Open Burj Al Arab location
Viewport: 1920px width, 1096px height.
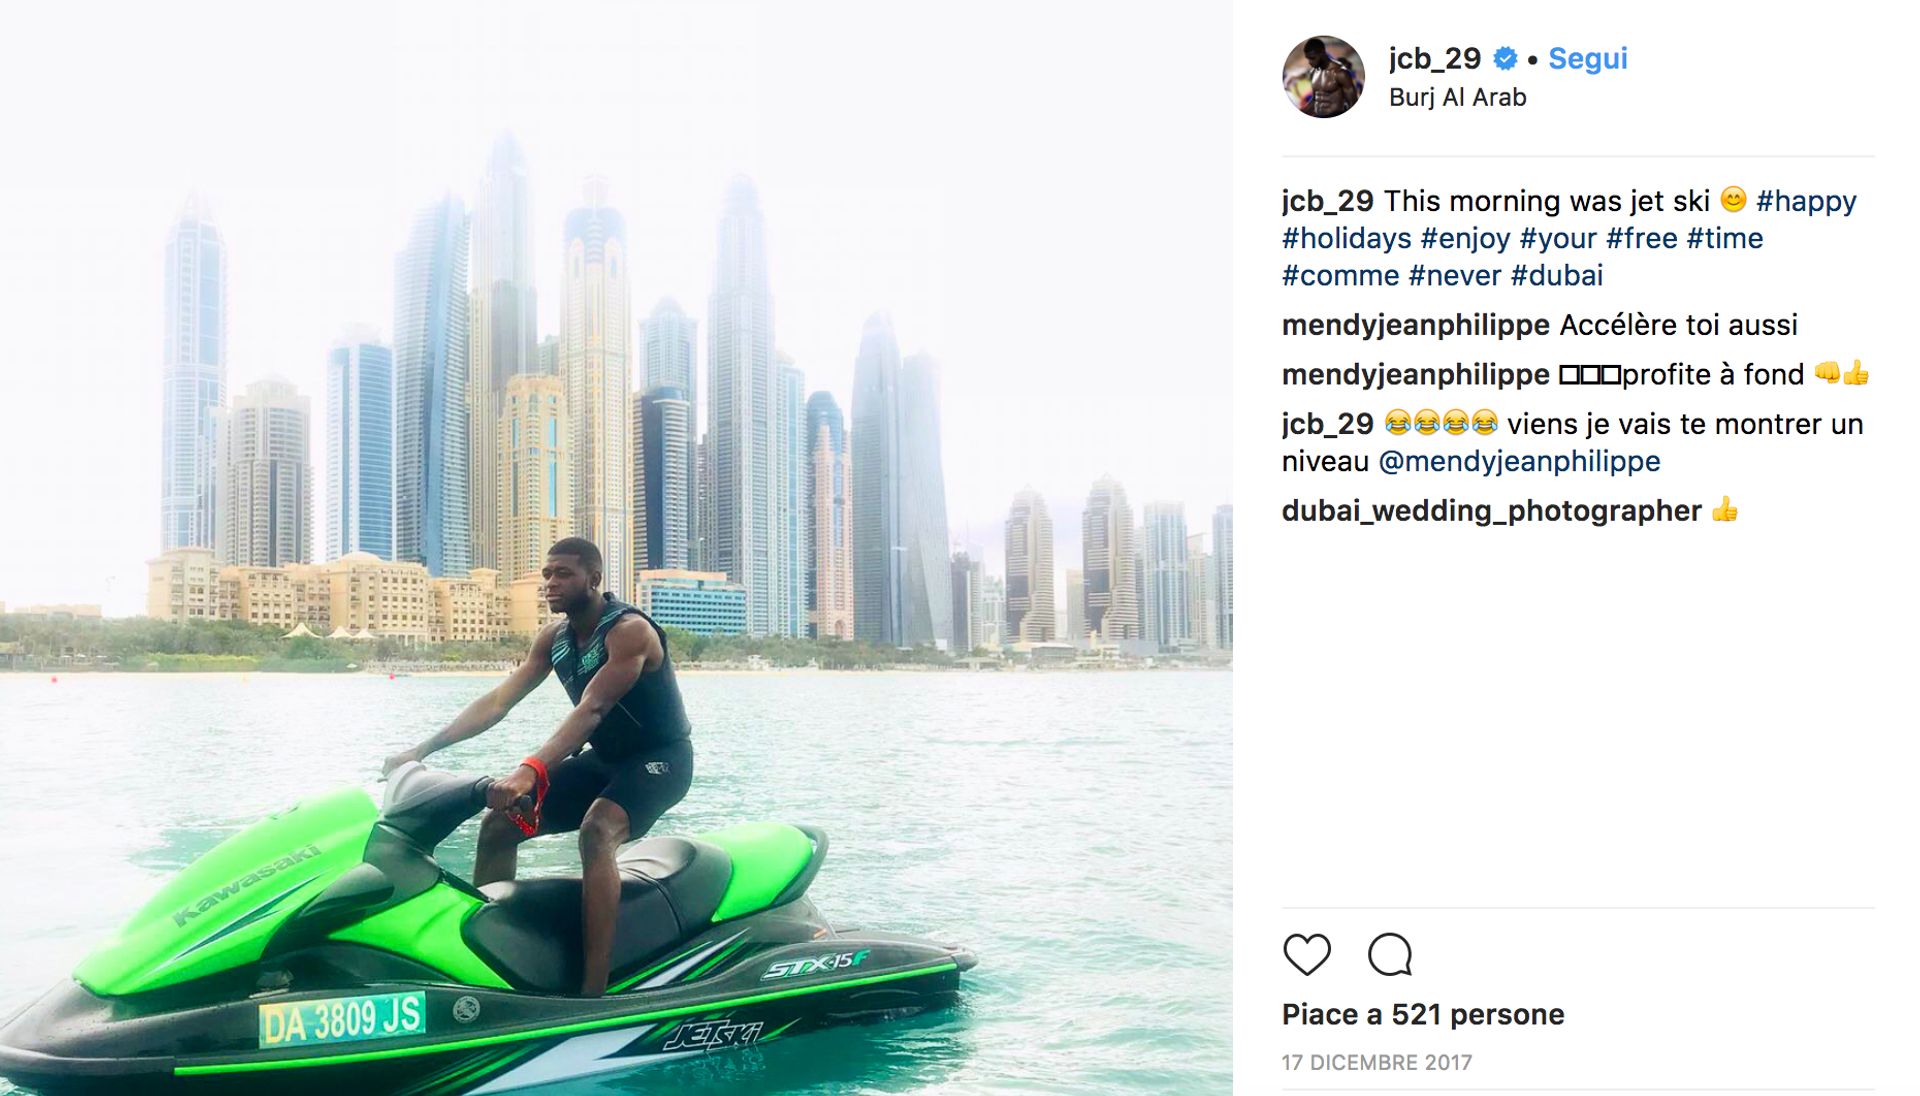tap(1457, 98)
